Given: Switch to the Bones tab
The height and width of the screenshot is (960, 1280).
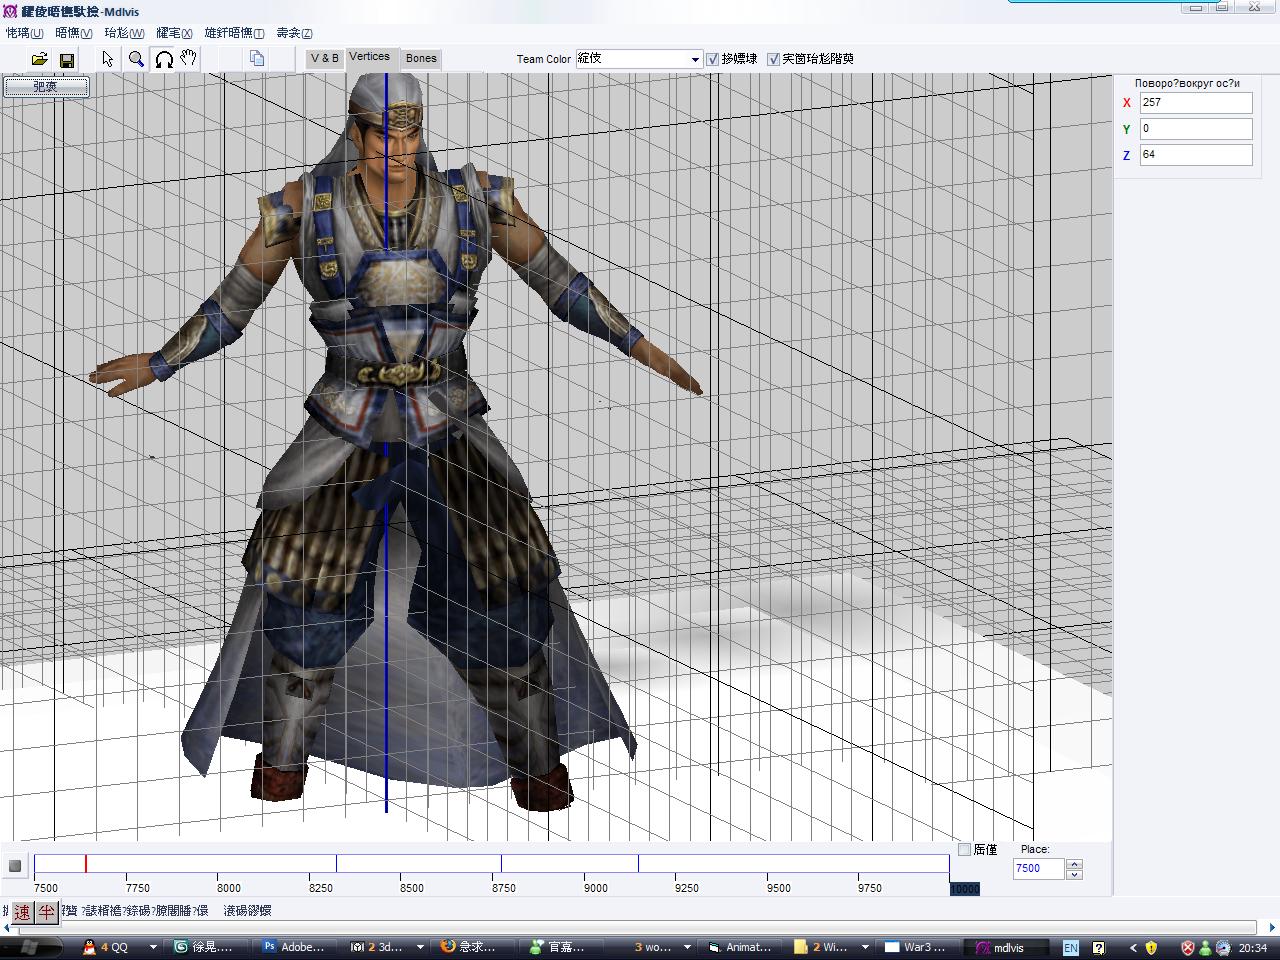Looking at the screenshot, I should pos(421,58).
